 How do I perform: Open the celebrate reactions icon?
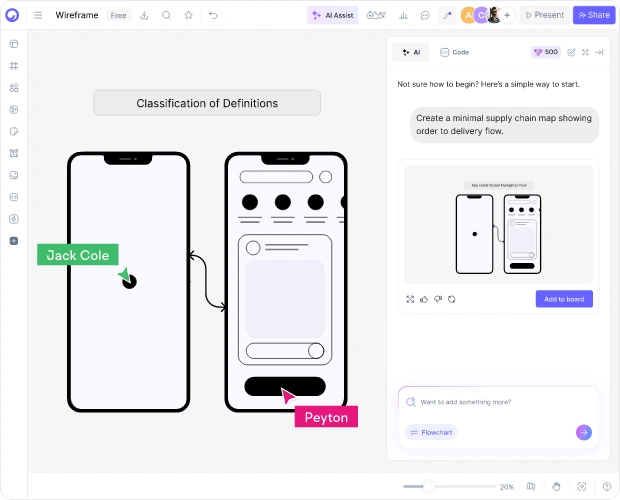[376, 15]
